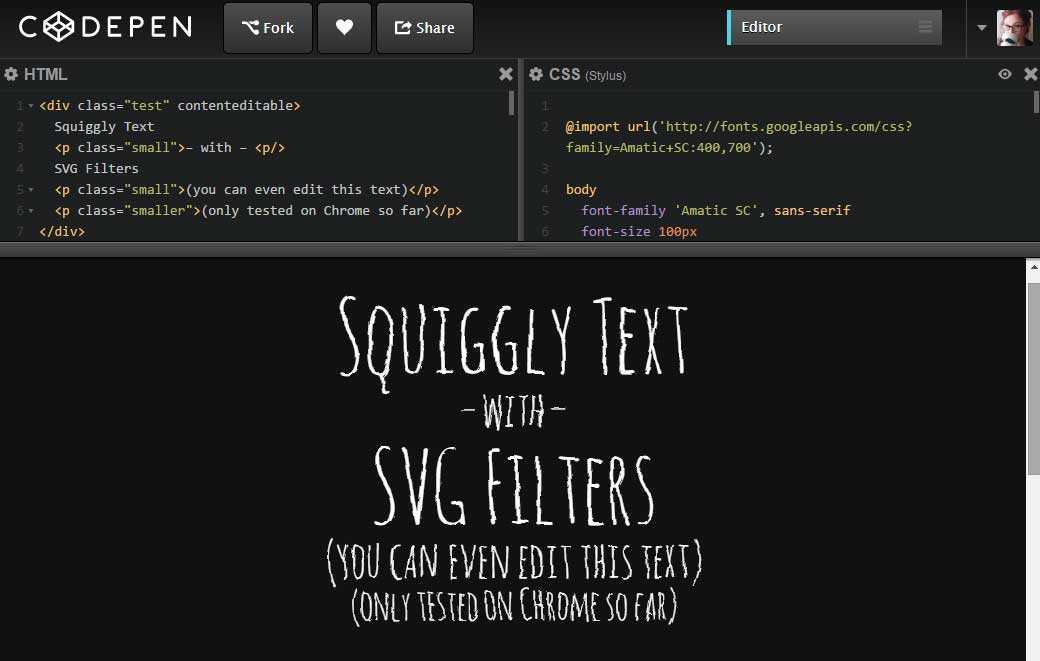Open the Editor view mode menu
1040x661 pixels.
tap(833, 27)
